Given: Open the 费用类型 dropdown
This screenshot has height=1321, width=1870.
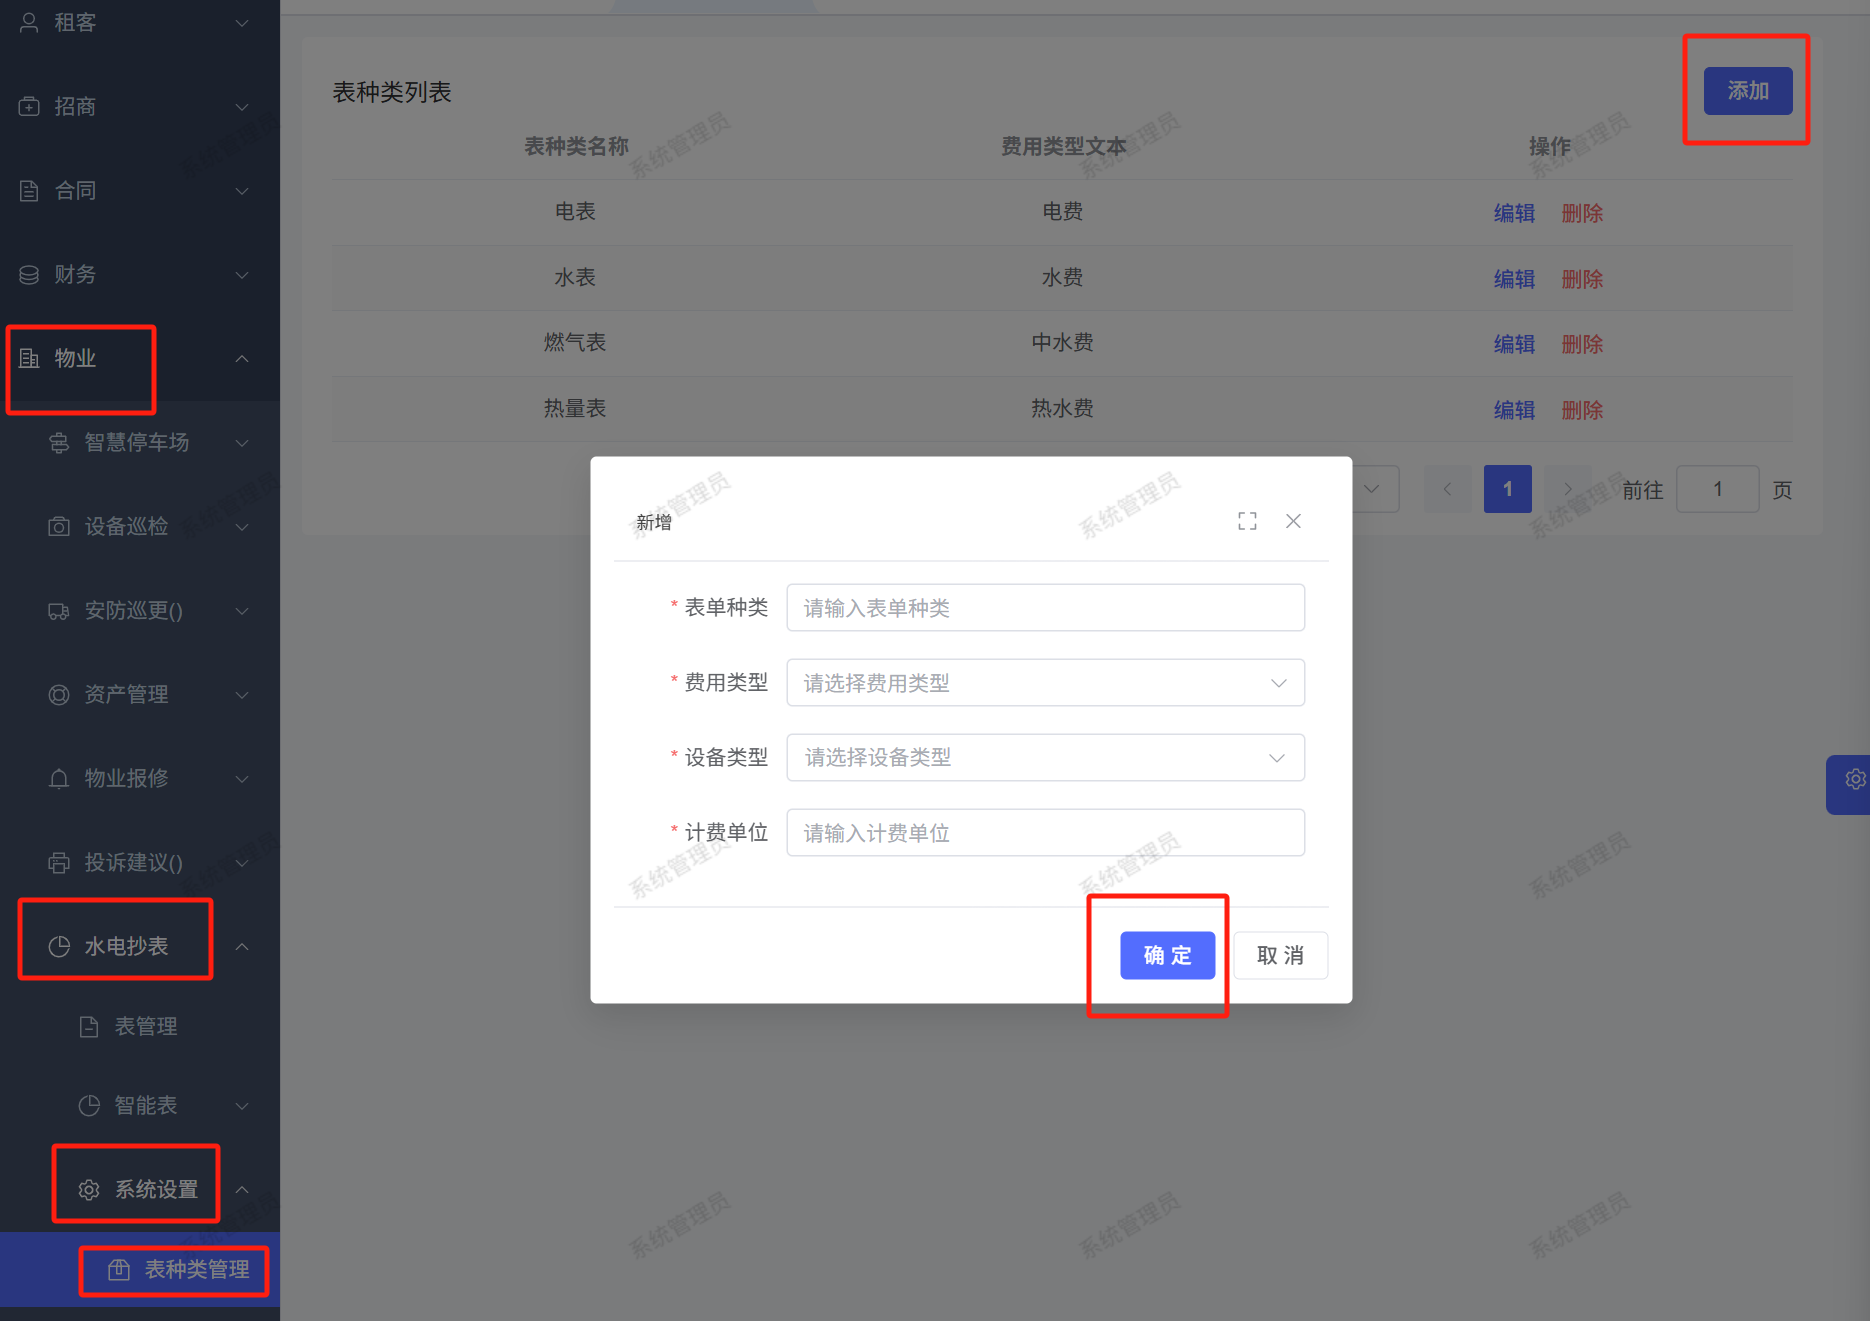Looking at the screenshot, I should (1045, 683).
